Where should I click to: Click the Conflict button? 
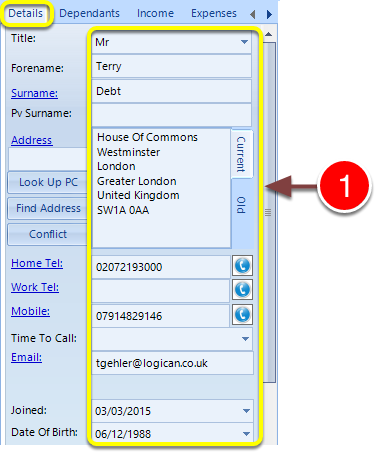click(48, 234)
